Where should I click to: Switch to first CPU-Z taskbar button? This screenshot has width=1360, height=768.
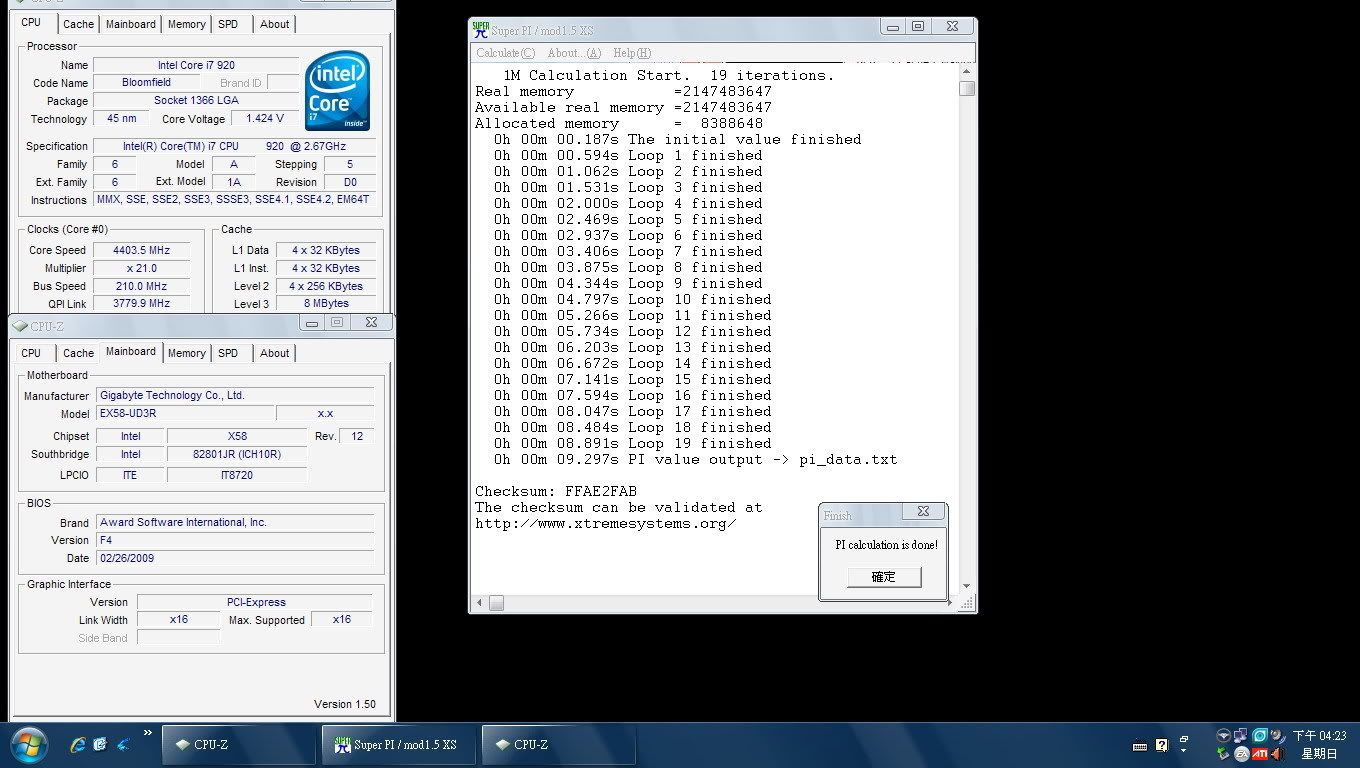coord(239,745)
